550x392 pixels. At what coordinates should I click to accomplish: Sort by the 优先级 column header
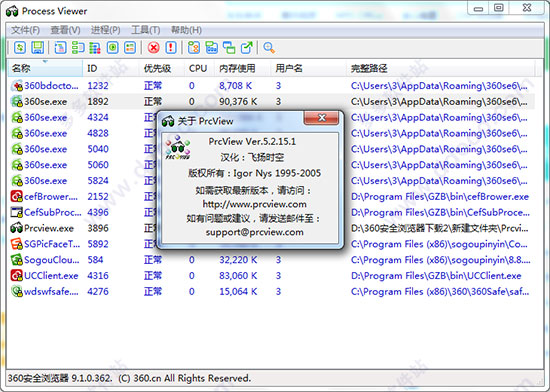(162, 68)
